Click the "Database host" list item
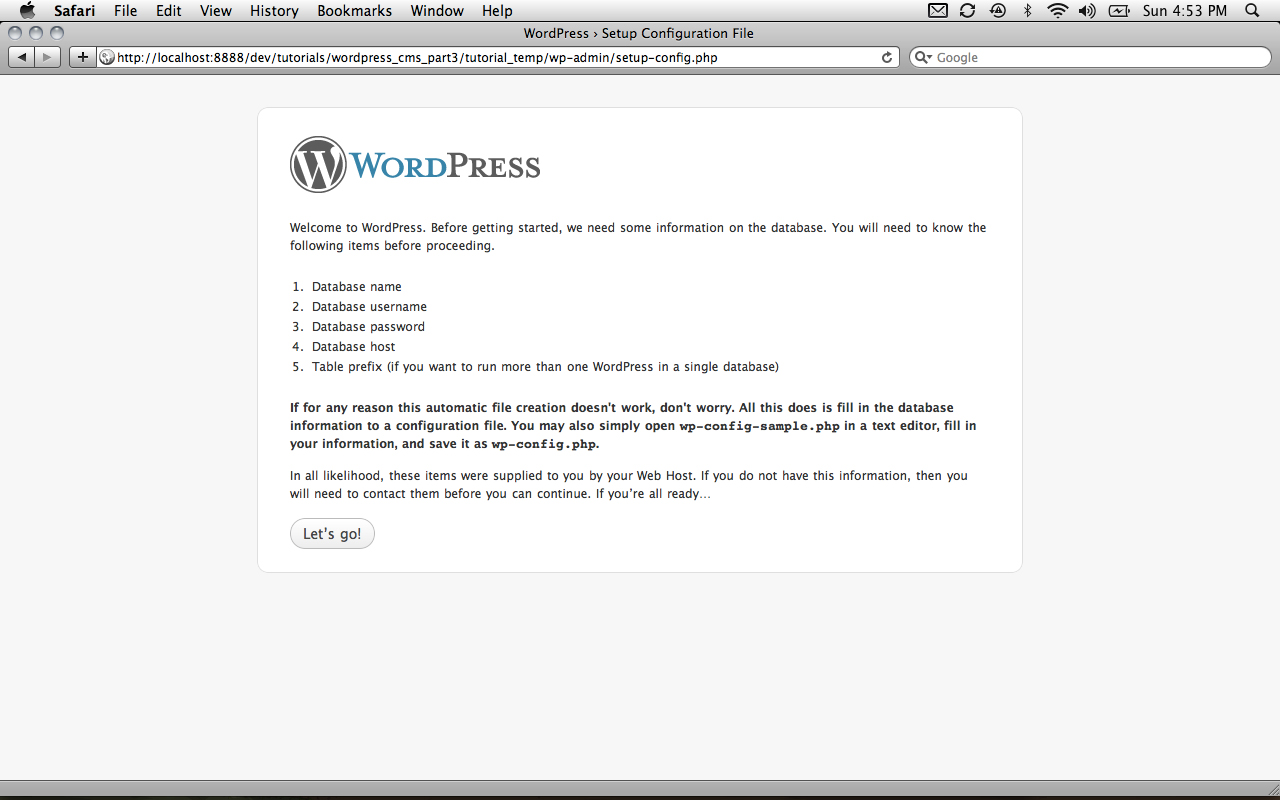The image size is (1280, 800). (354, 347)
